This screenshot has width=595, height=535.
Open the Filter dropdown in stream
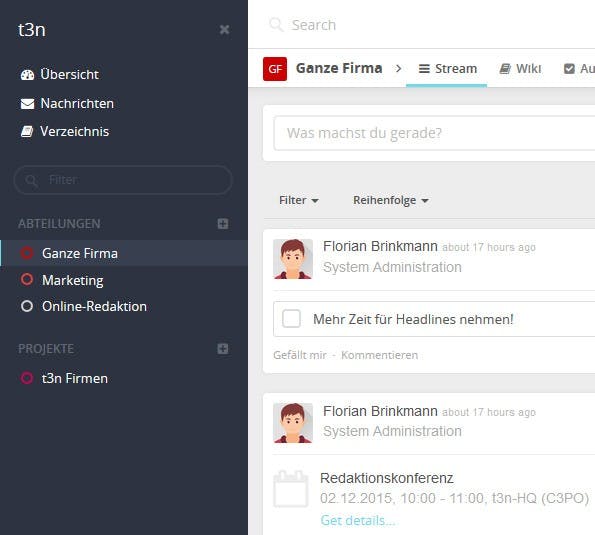(299, 200)
